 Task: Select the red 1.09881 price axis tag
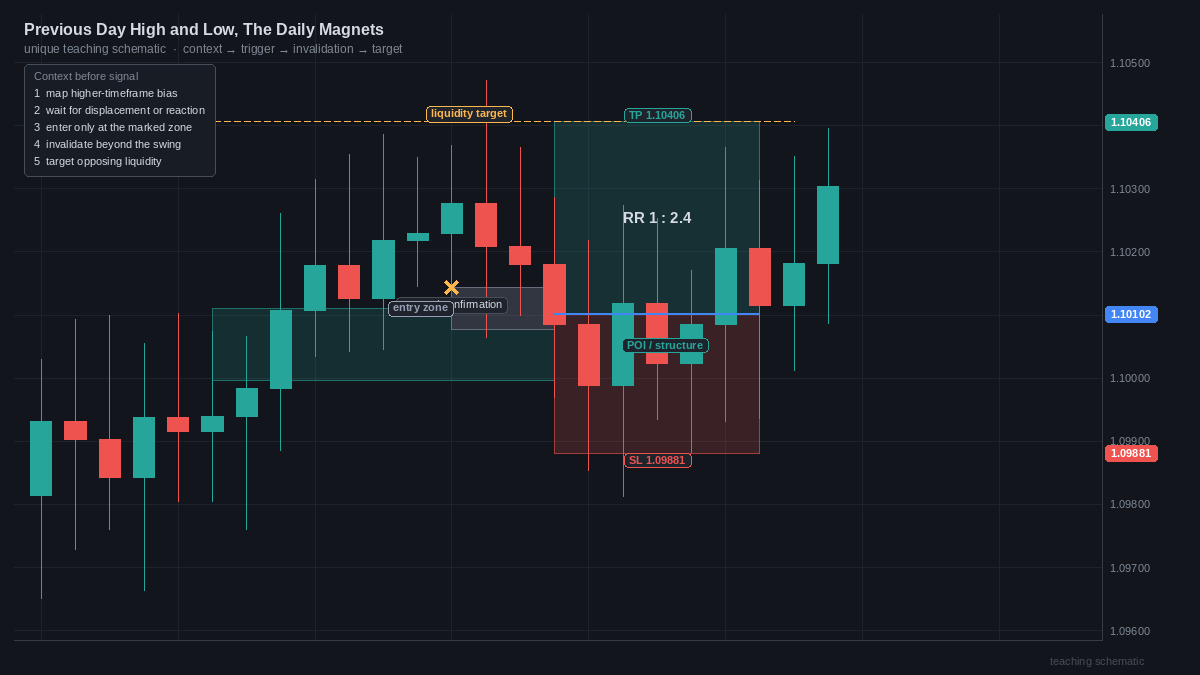tap(1131, 453)
